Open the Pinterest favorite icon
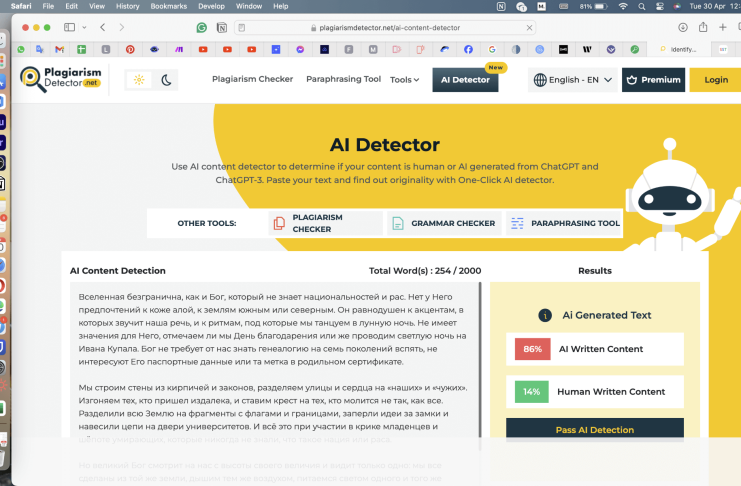Image resolution: width=741 pixels, height=486 pixels. pyautogui.click(x=130, y=49)
